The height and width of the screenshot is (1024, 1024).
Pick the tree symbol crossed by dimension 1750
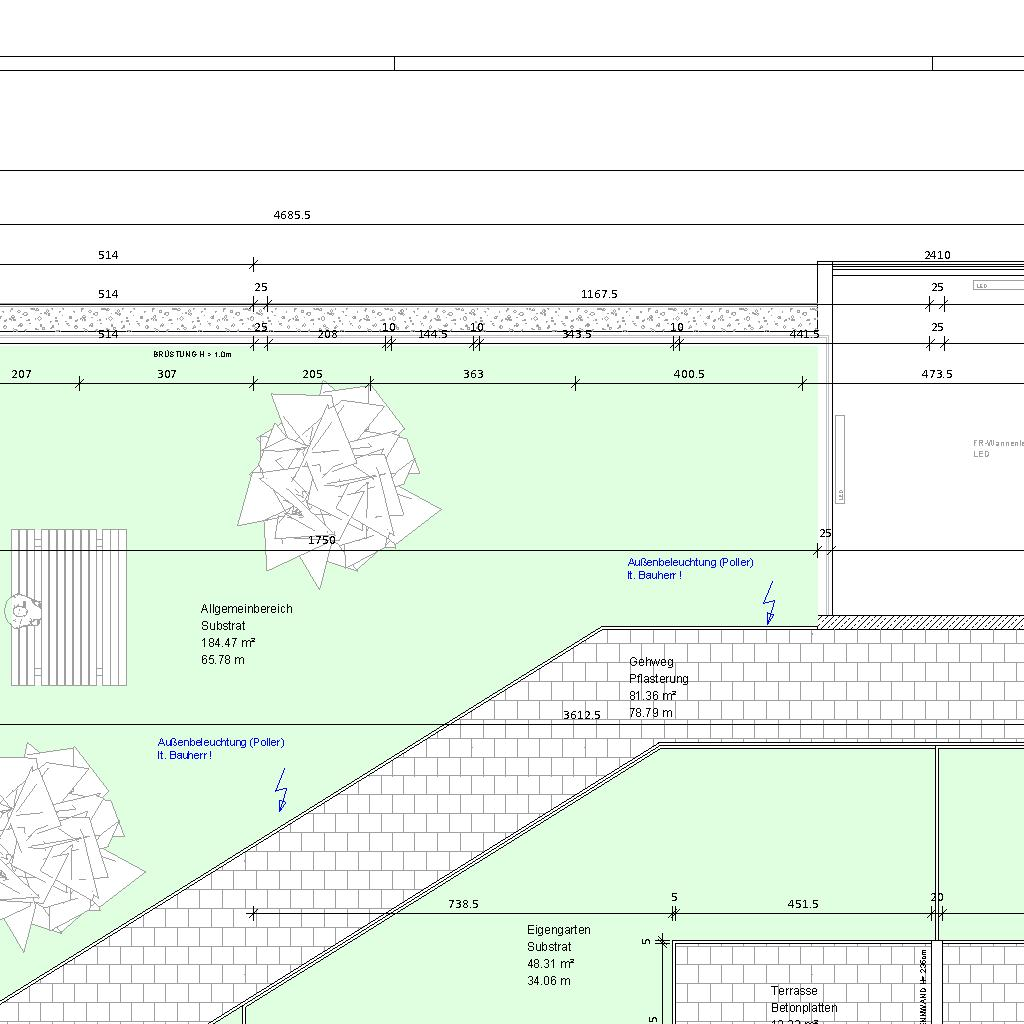[x=339, y=484]
